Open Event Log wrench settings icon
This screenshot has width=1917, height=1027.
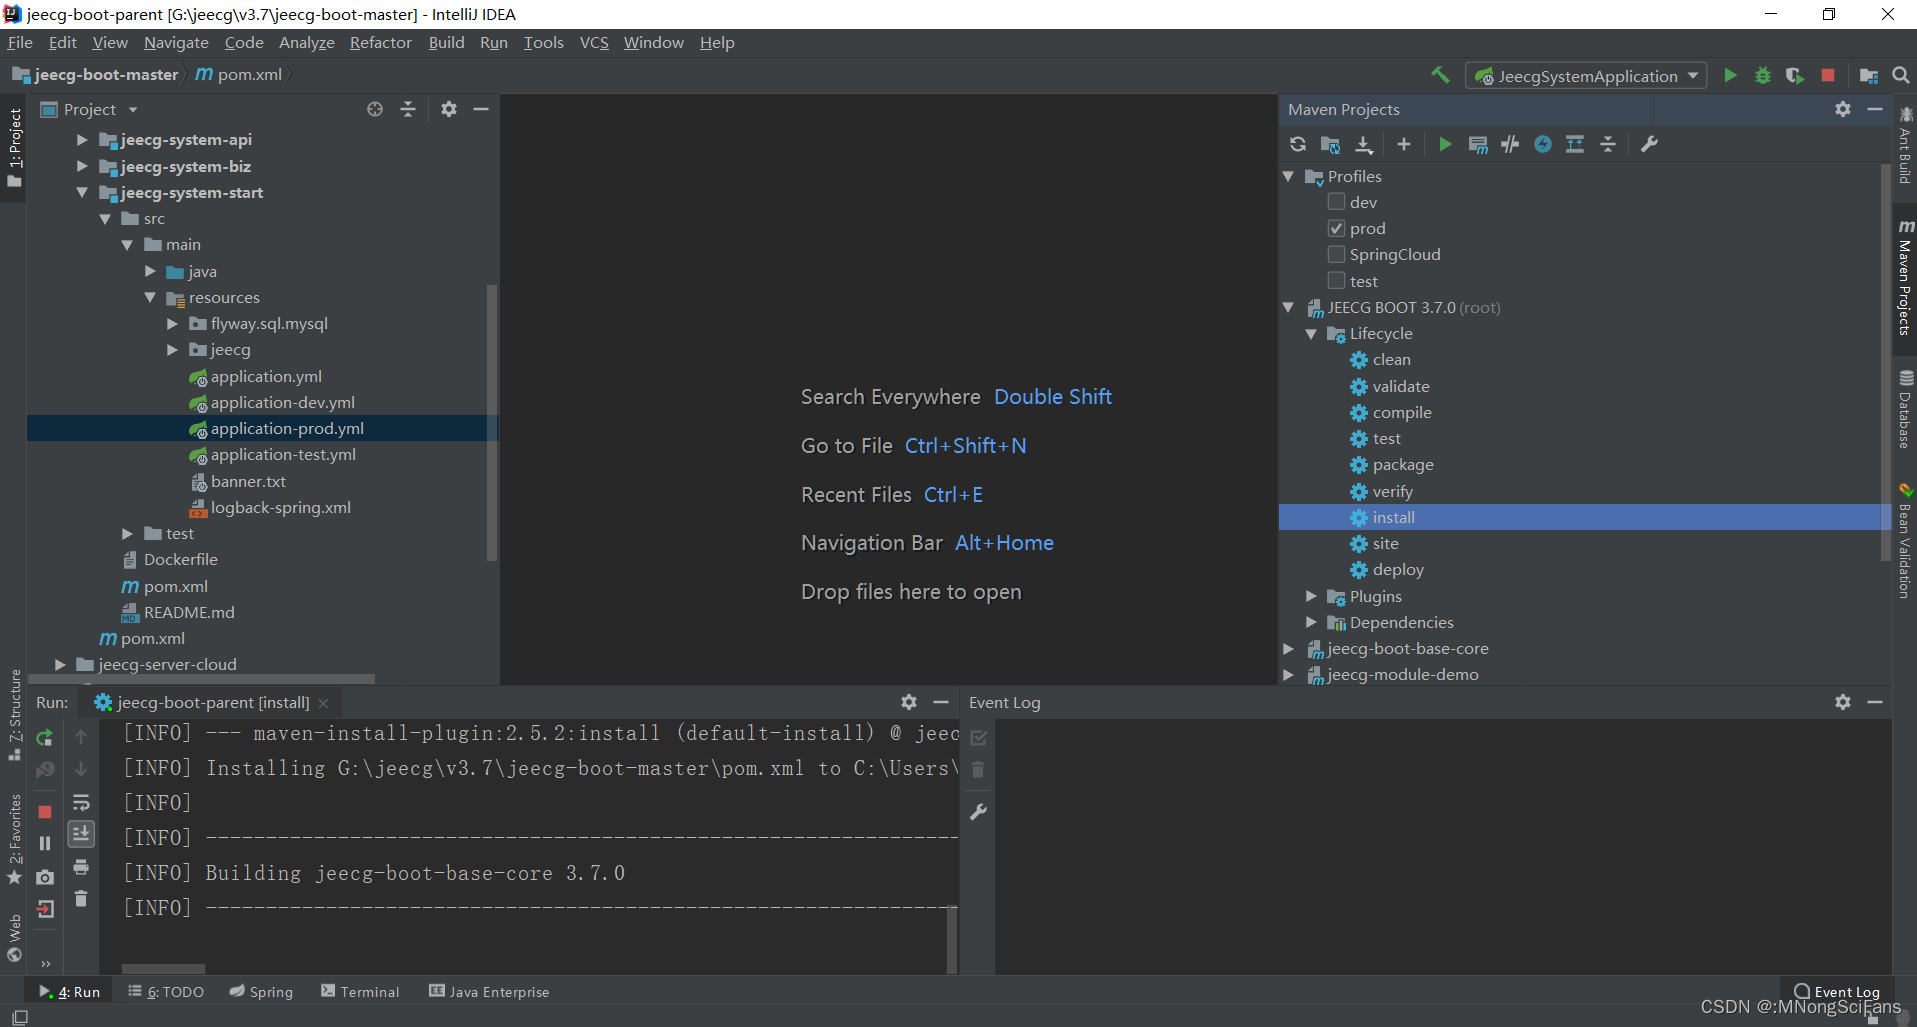pos(978,811)
